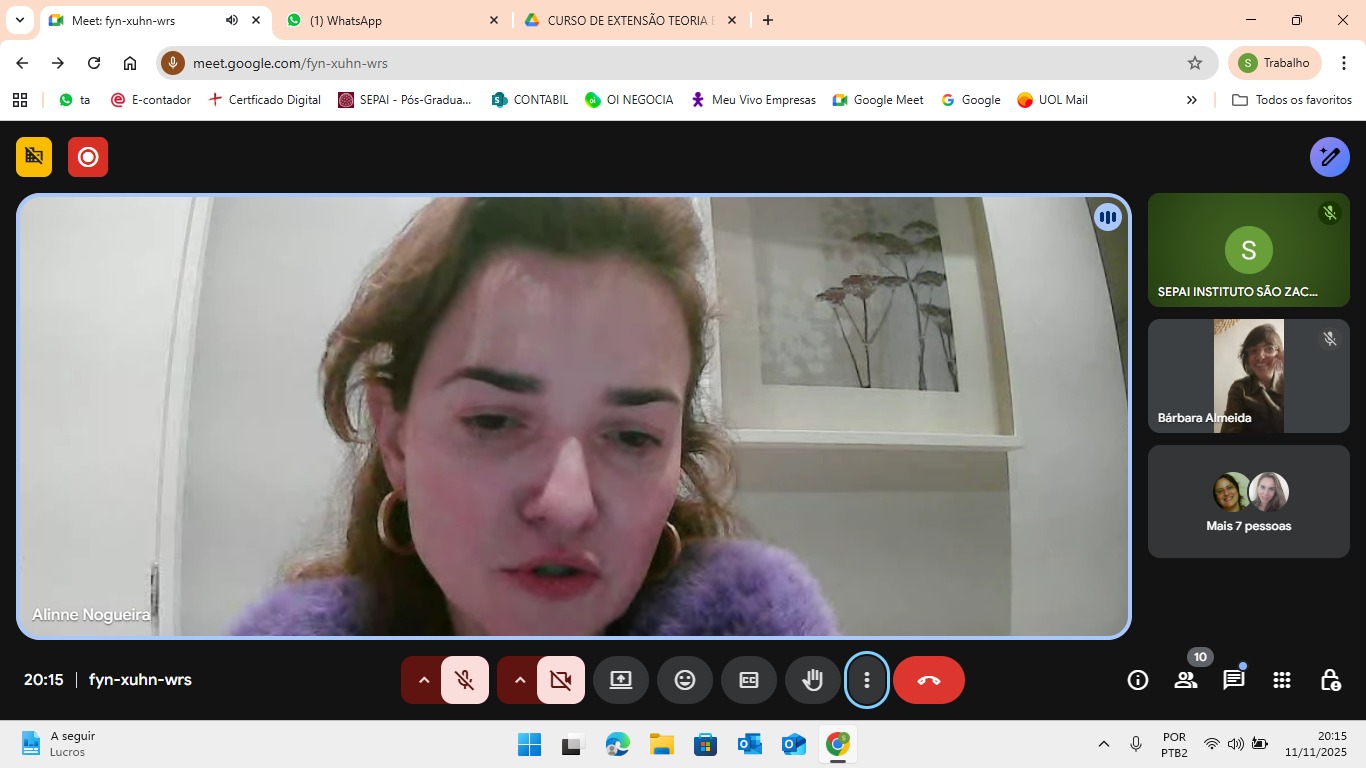
Task: Toggle closed captions
Action: point(748,680)
